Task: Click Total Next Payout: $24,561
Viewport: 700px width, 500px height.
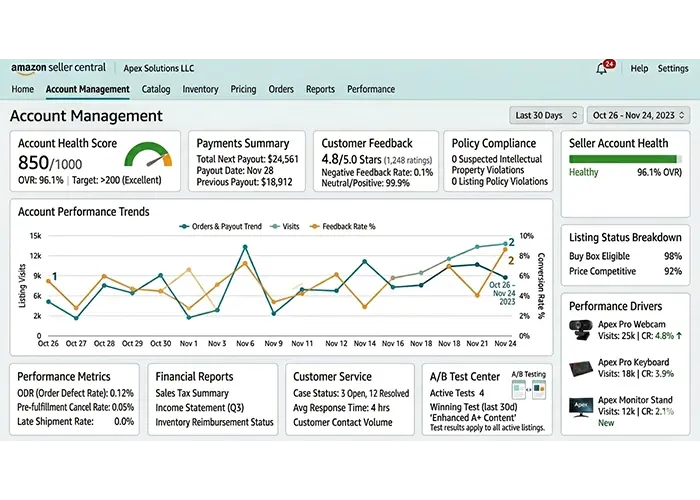Action: 247,159
